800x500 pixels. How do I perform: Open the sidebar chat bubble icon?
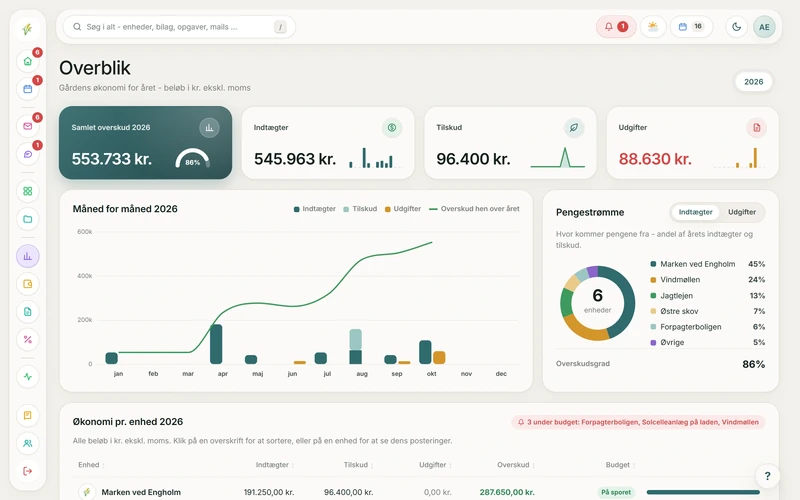point(28,154)
